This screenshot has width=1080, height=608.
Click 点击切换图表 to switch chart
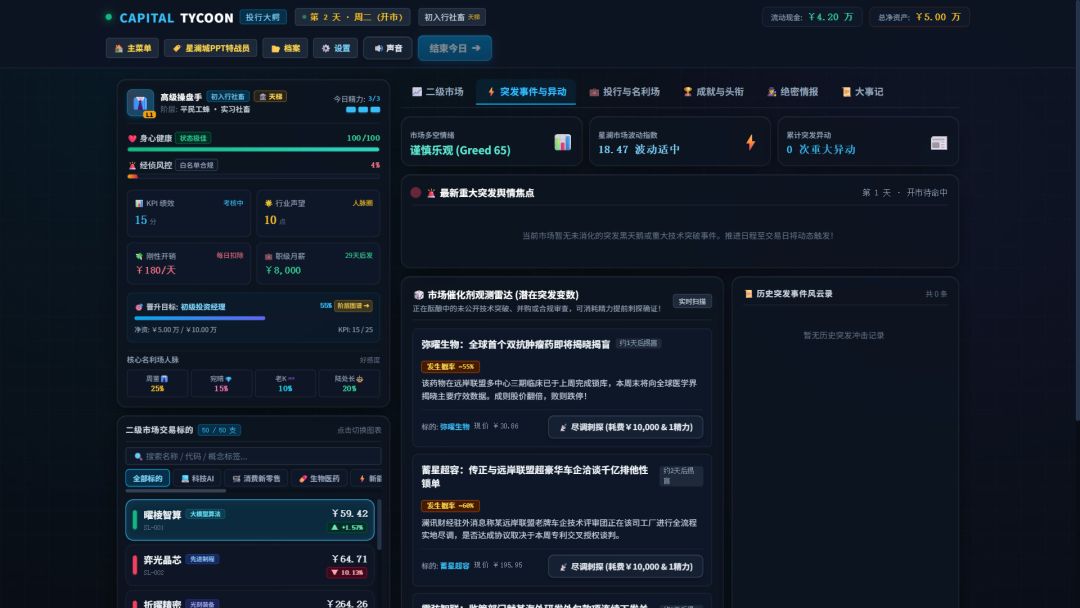point(359,430)
